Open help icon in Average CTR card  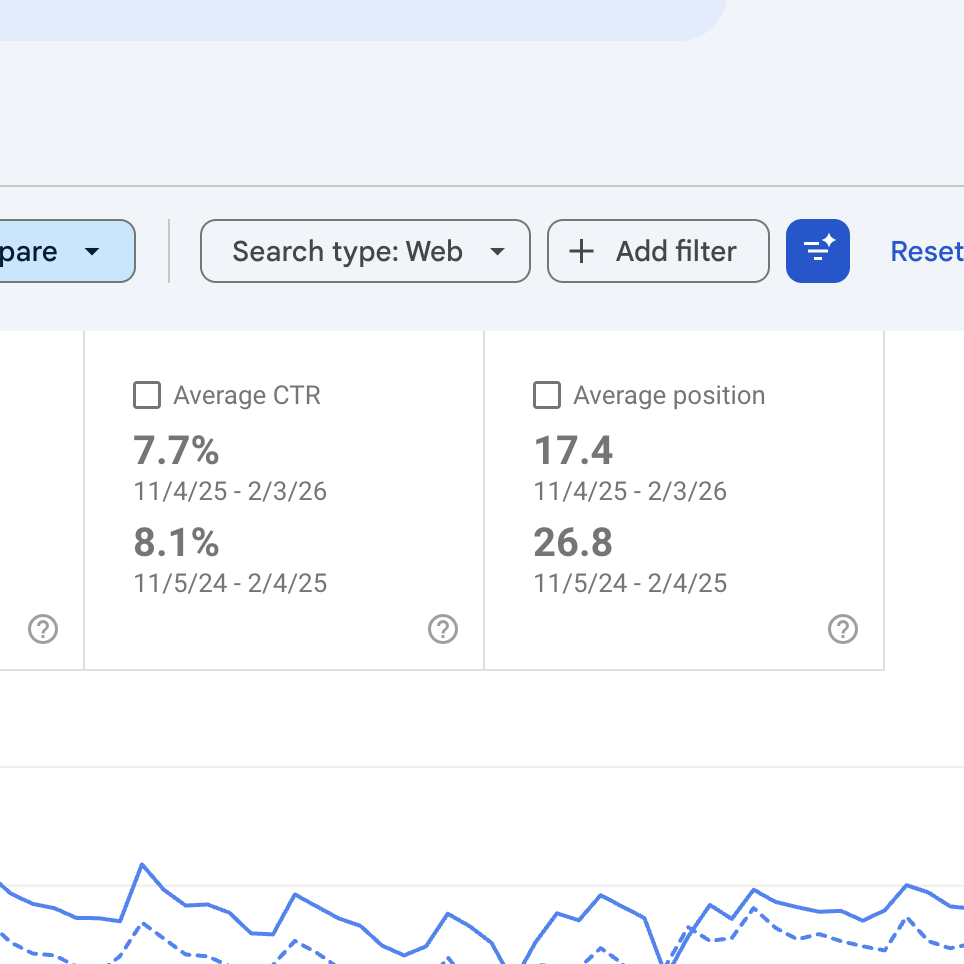click(x=442, y=629)
